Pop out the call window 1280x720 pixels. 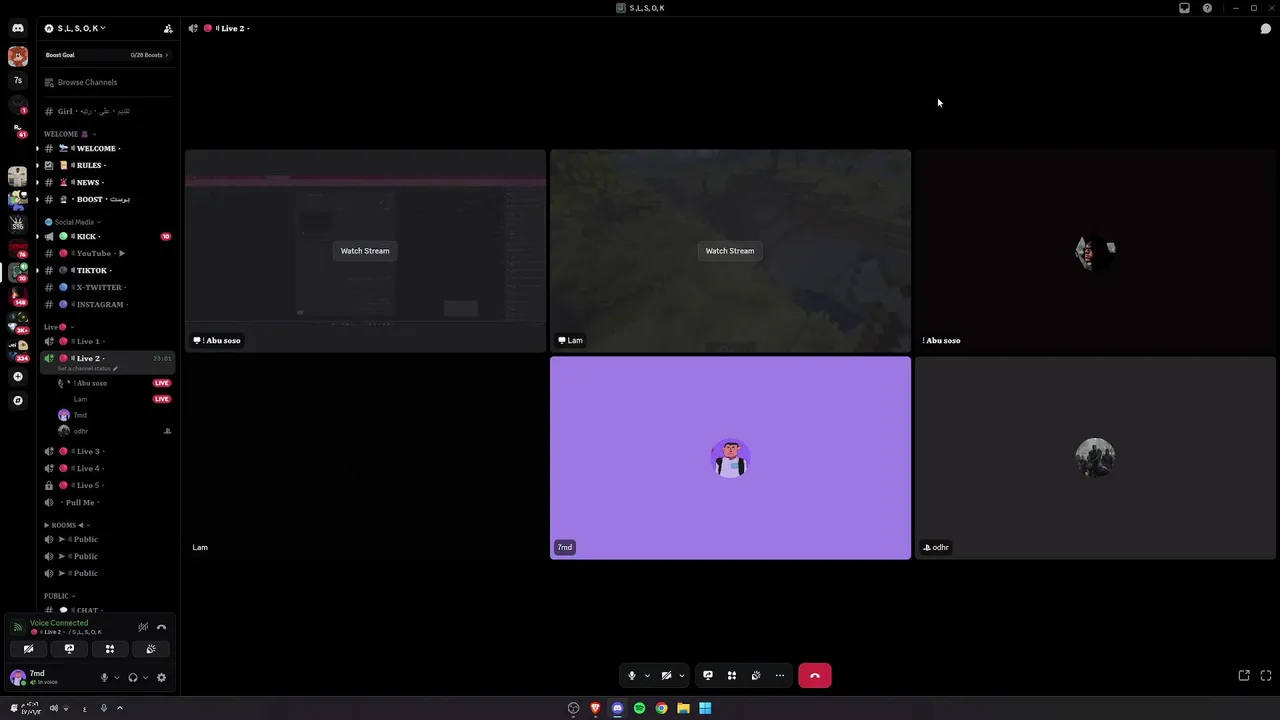coord(1244,676)
